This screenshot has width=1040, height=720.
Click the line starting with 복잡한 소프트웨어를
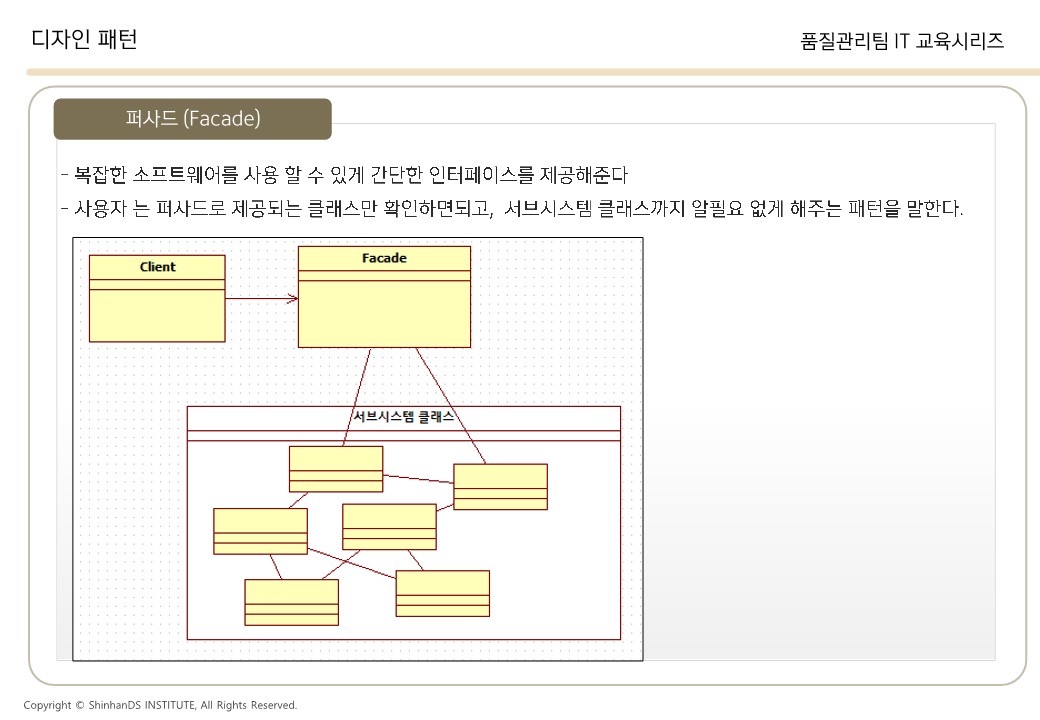344,175
